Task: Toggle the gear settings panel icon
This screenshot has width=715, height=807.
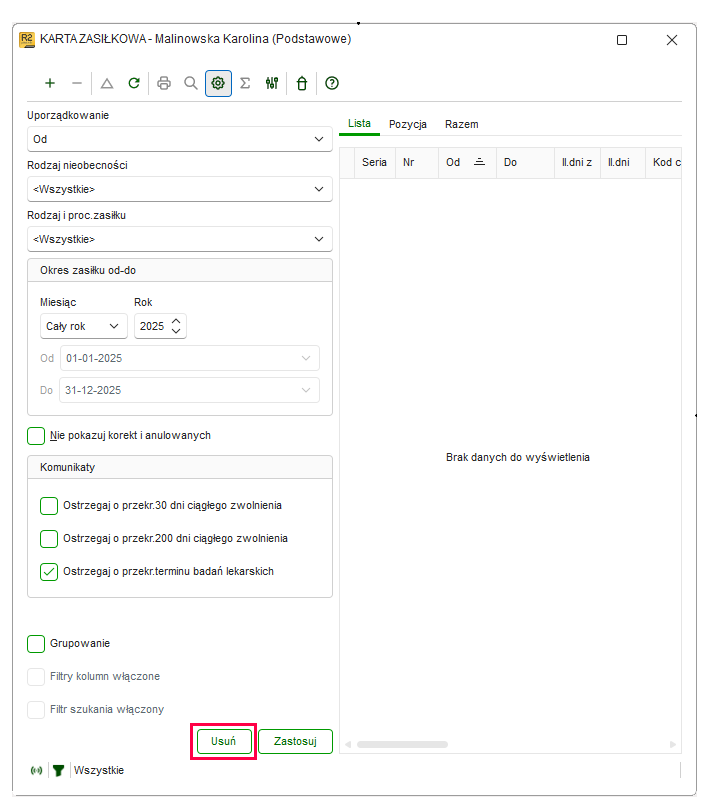Action: point(218,83)
